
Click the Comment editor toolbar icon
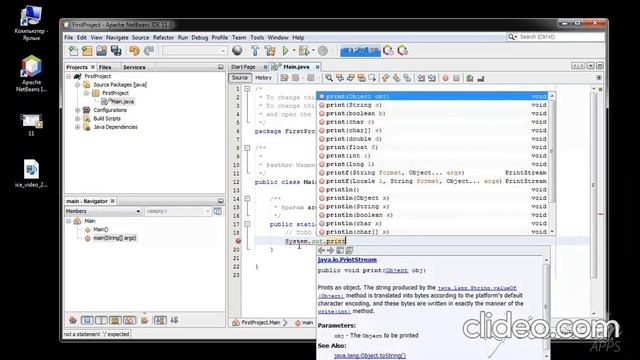tap(470, 78)
